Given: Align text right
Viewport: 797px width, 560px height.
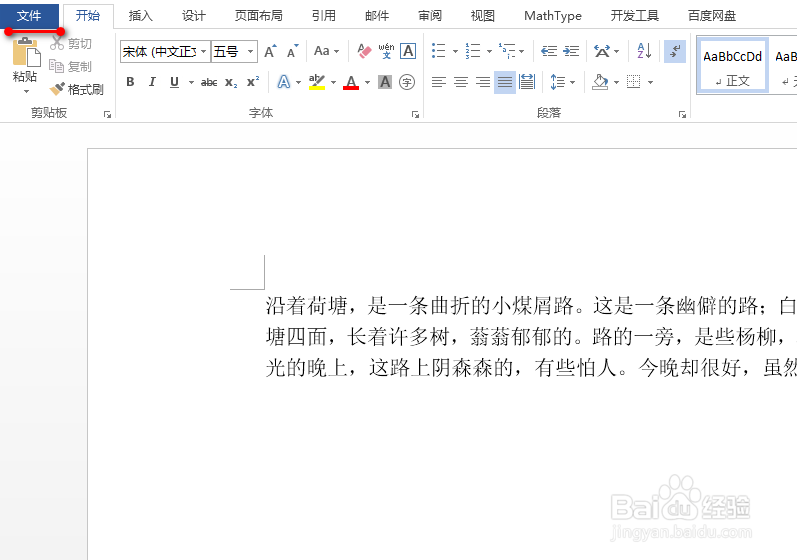Looking at the screenshot, I should click(483, 82).
